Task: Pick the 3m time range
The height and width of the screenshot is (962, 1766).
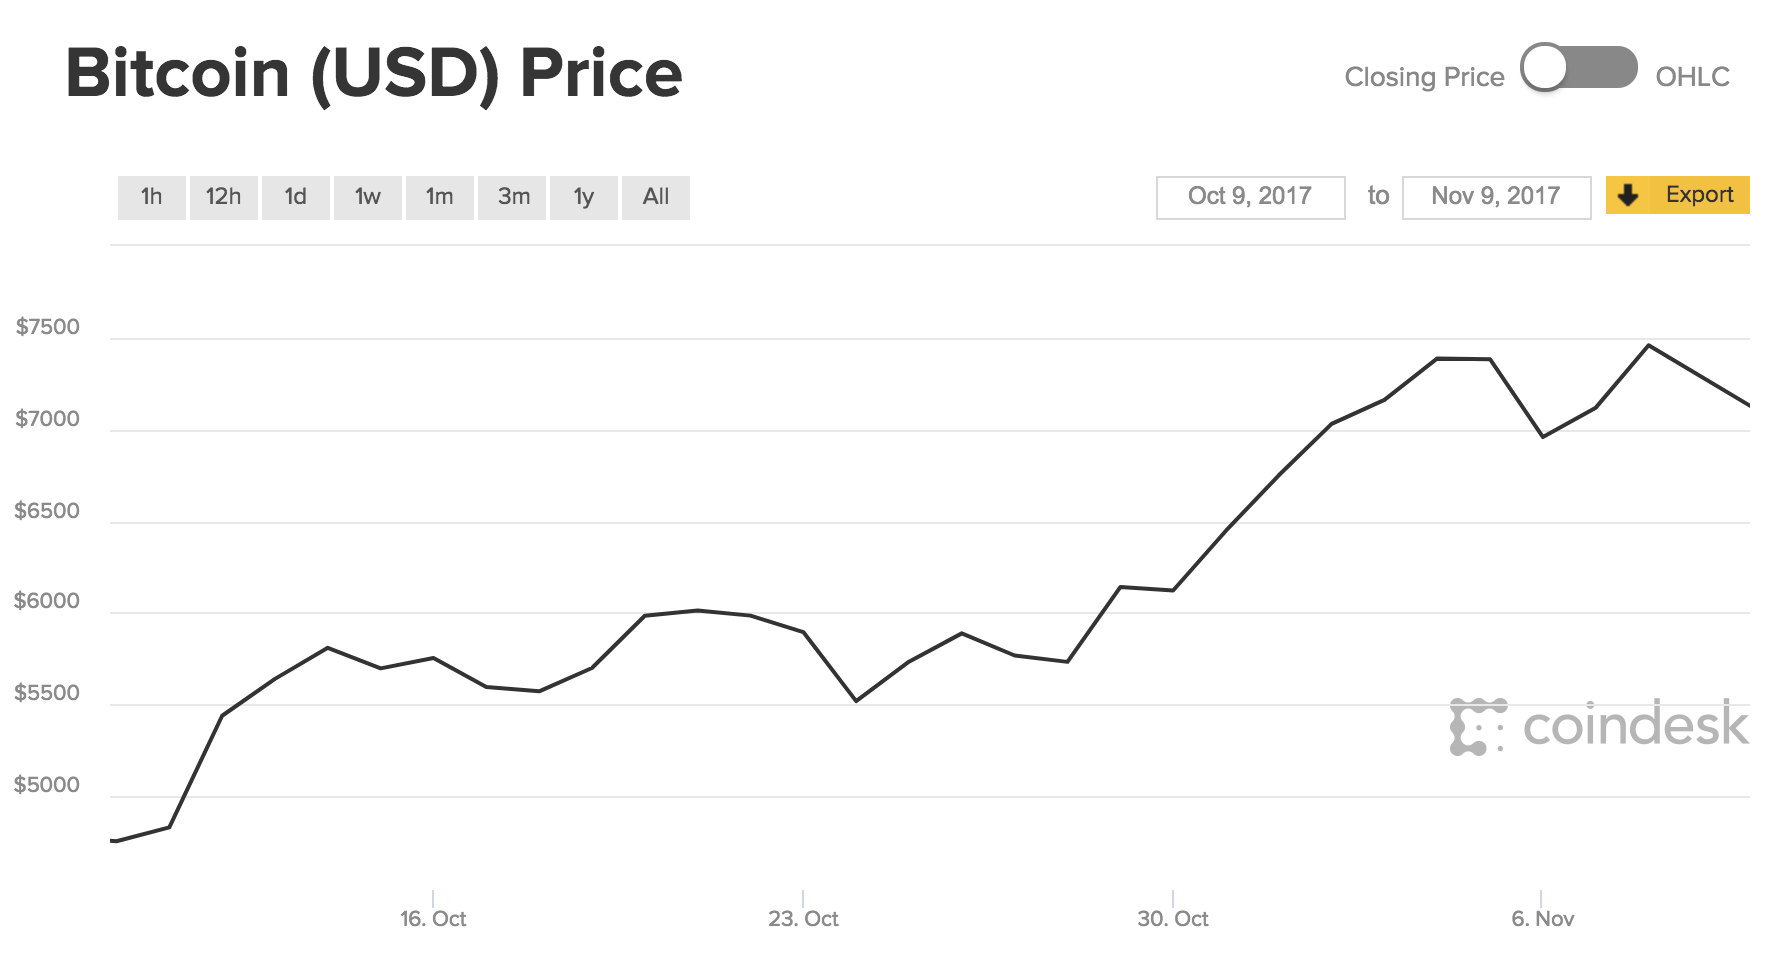Action: click(x=513, y=197)
